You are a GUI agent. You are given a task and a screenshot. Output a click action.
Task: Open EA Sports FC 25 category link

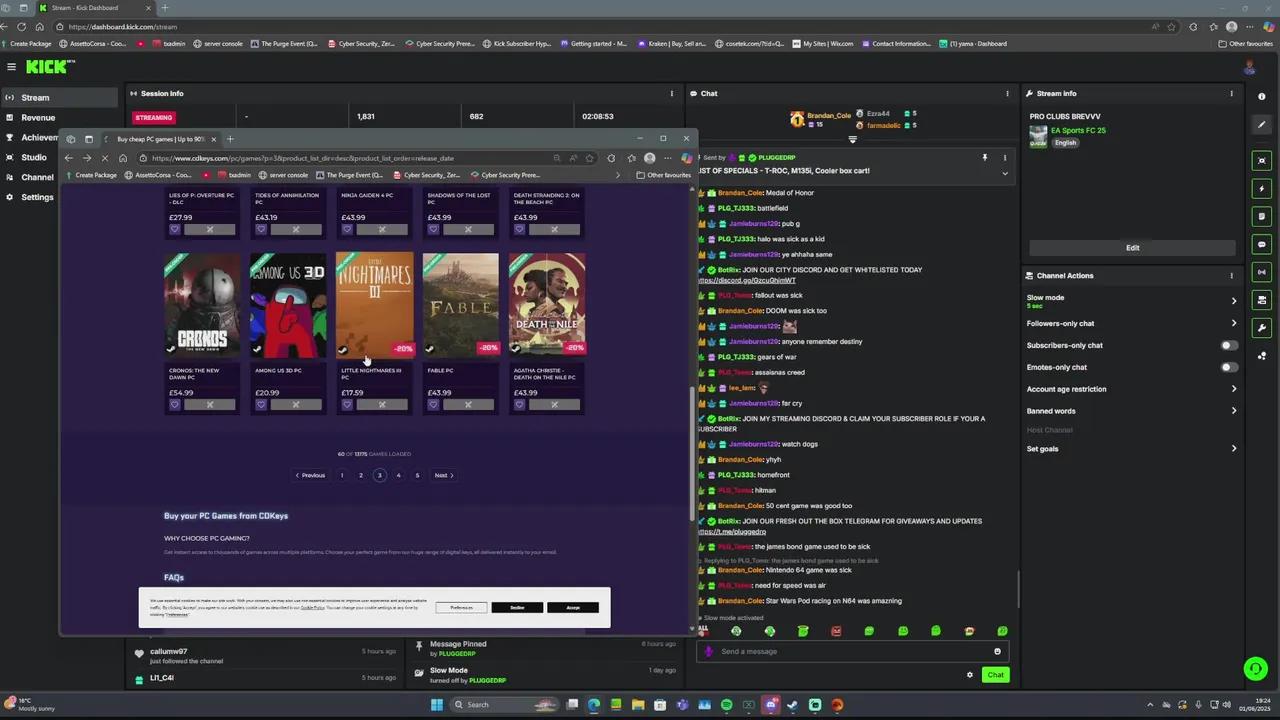pyautogui.click(x=1077, y=131)
